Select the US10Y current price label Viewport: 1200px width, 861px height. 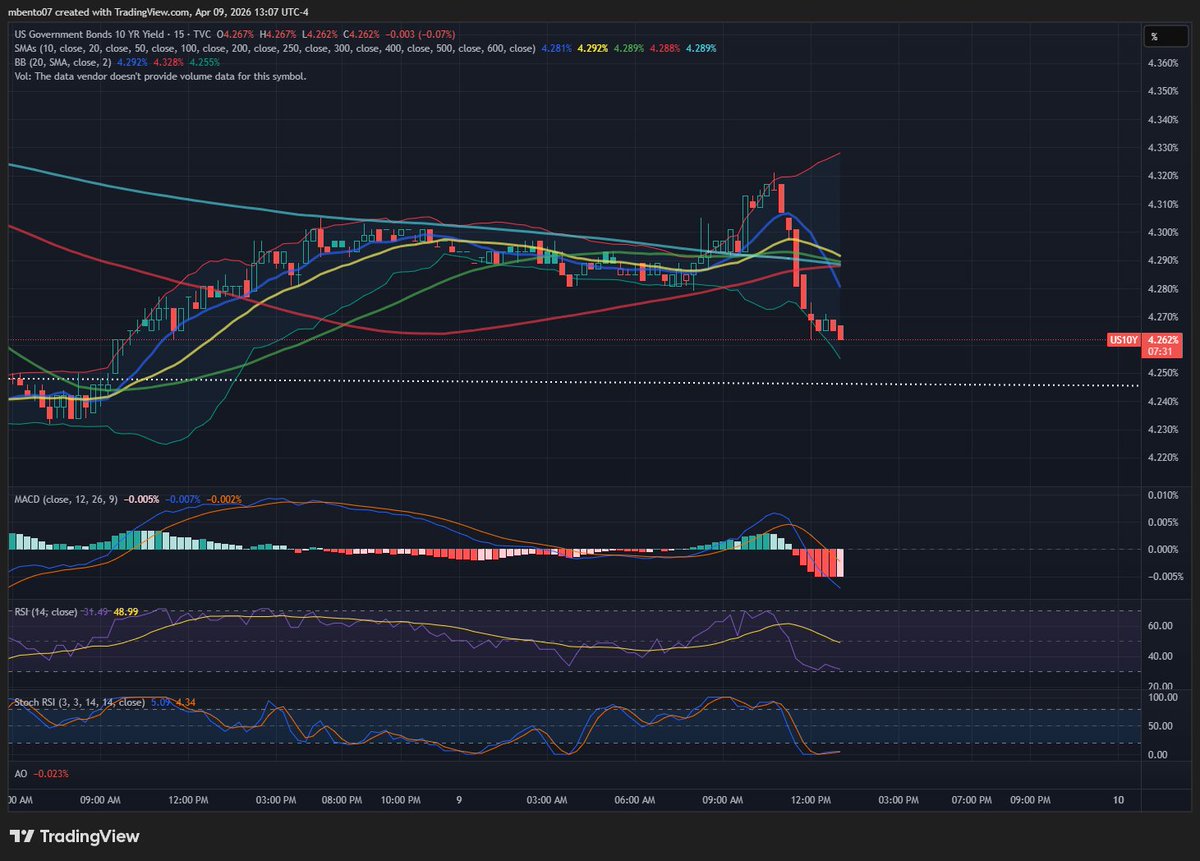1124,340
